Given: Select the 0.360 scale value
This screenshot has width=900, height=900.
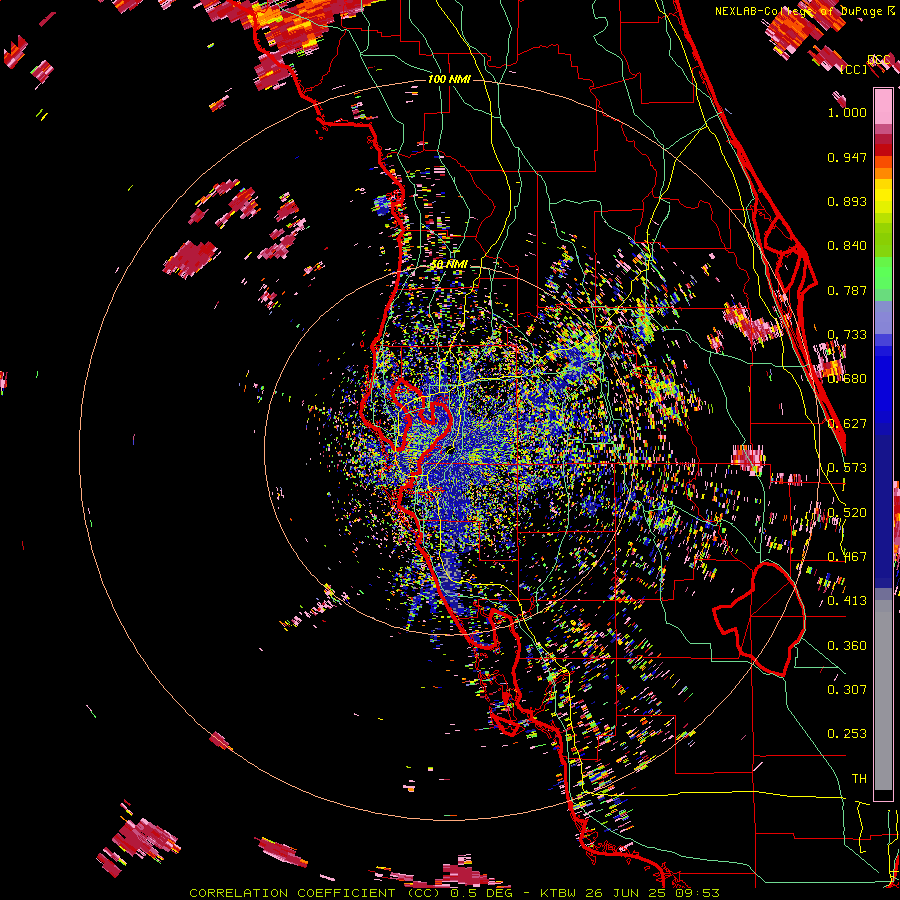Looking at the screenshot, I should click(x=847, y=646).
